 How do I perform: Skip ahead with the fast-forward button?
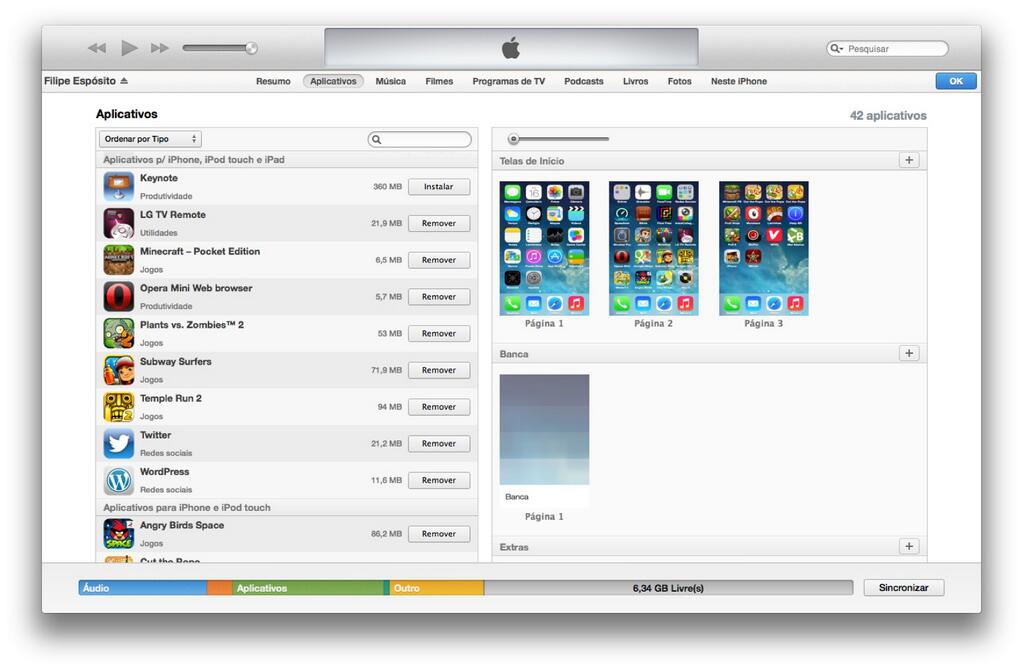pos(160,48)
